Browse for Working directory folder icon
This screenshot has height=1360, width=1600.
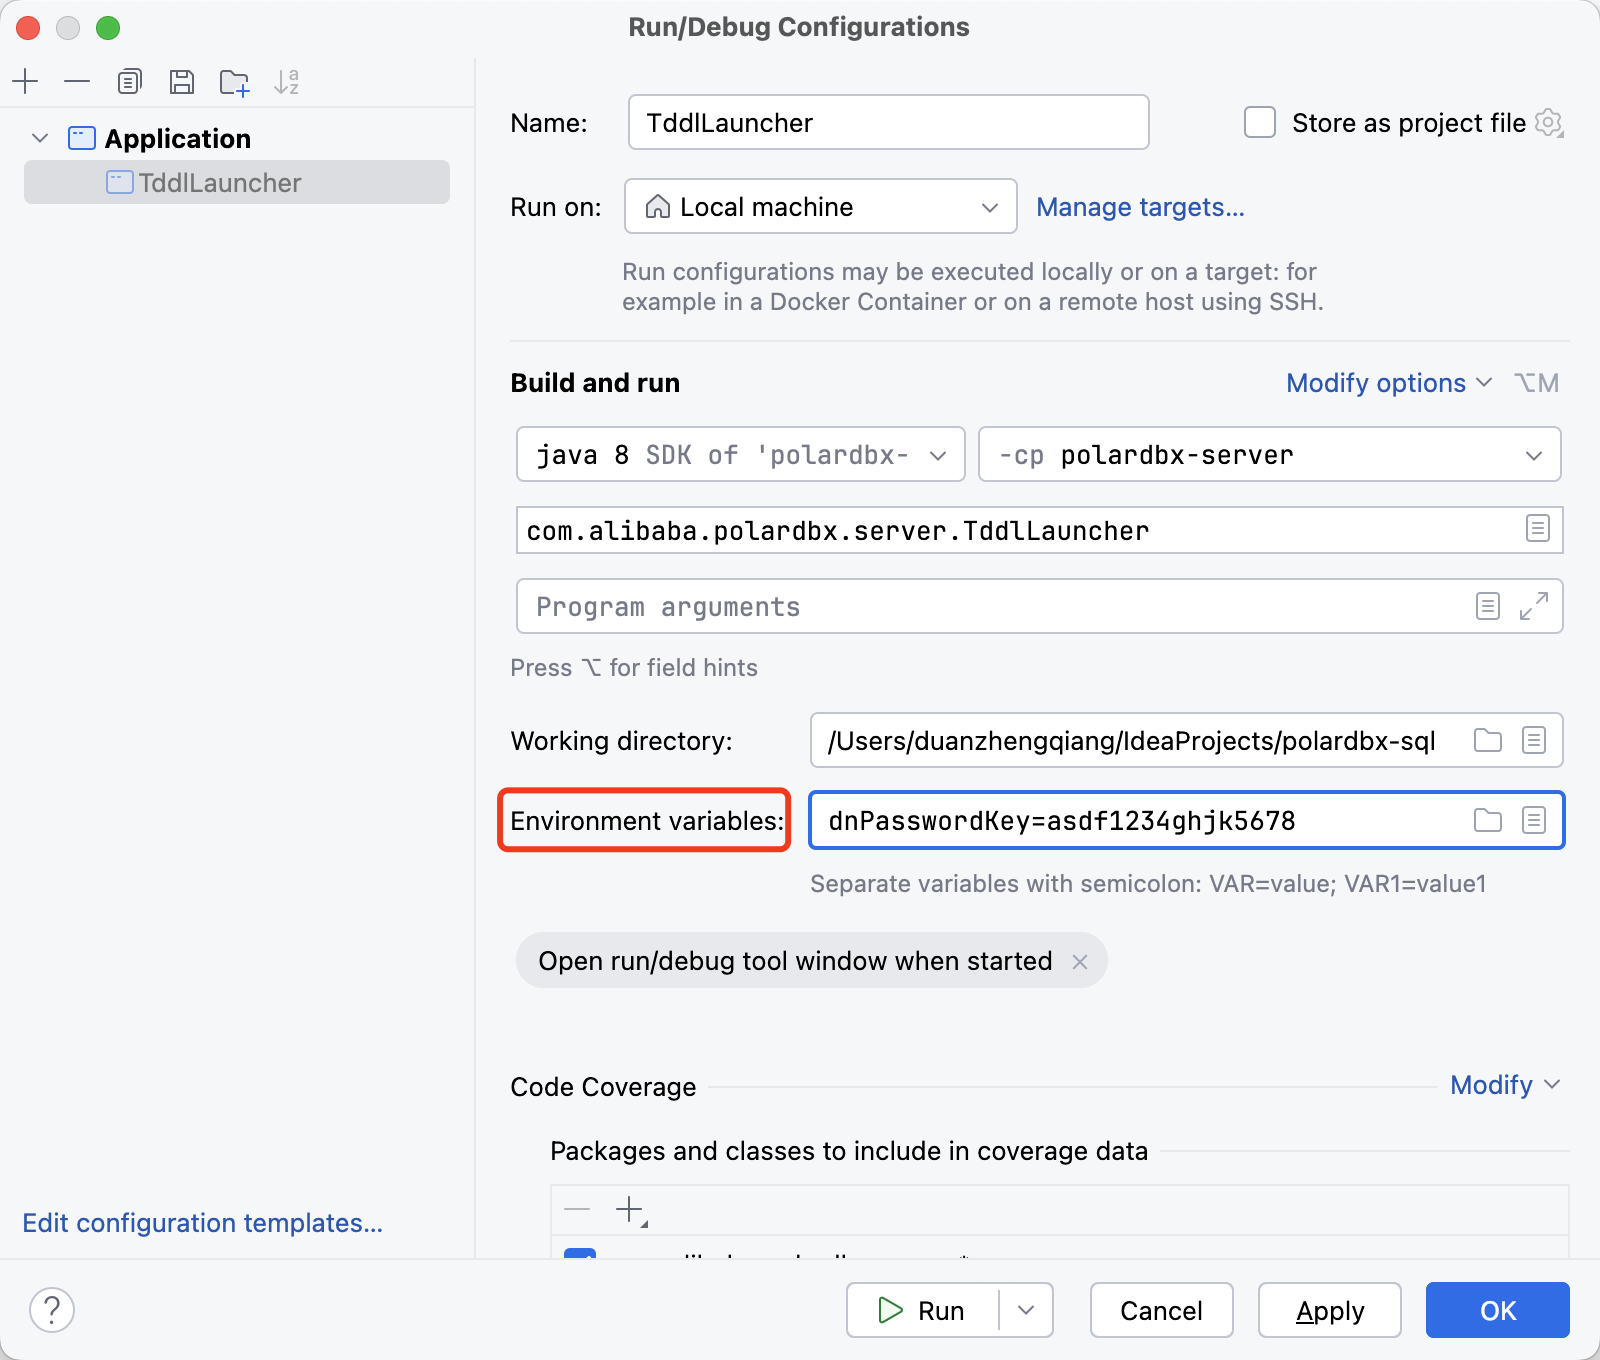[1488, 740]
